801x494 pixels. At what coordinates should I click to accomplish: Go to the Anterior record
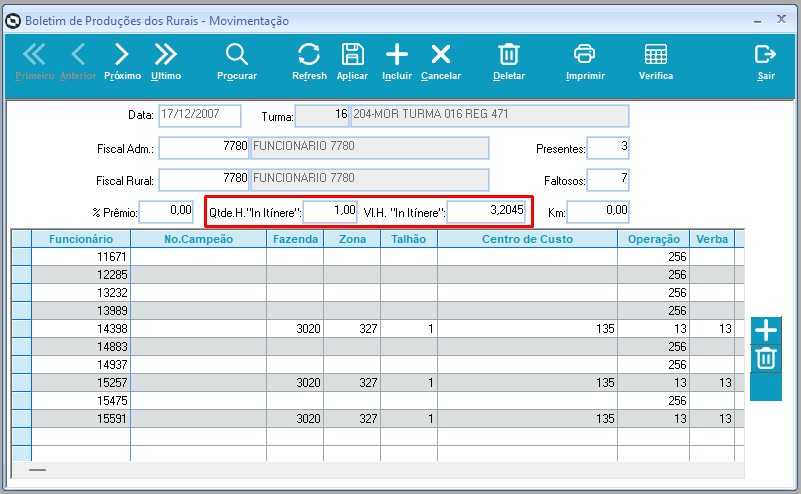(78, 62)
